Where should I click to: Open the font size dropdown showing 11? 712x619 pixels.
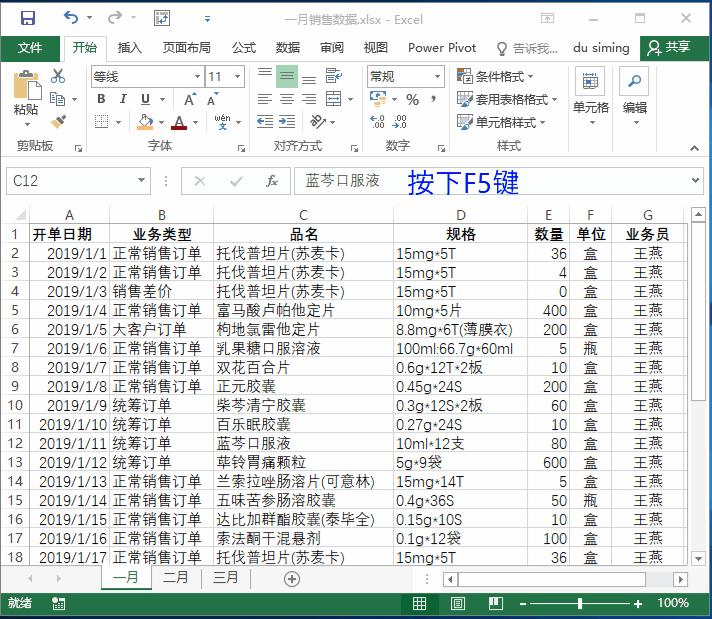click(237, 76)
